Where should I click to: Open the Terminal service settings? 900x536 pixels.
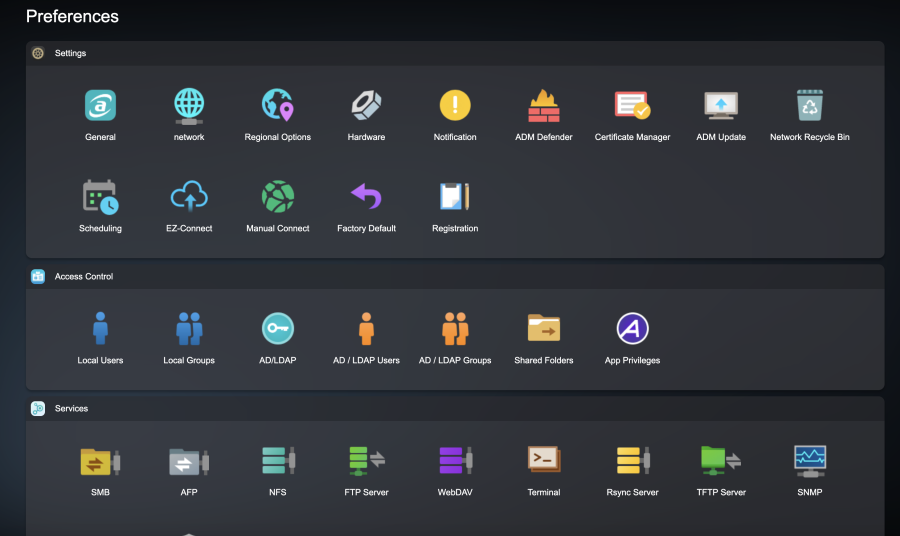coord(544,461)
